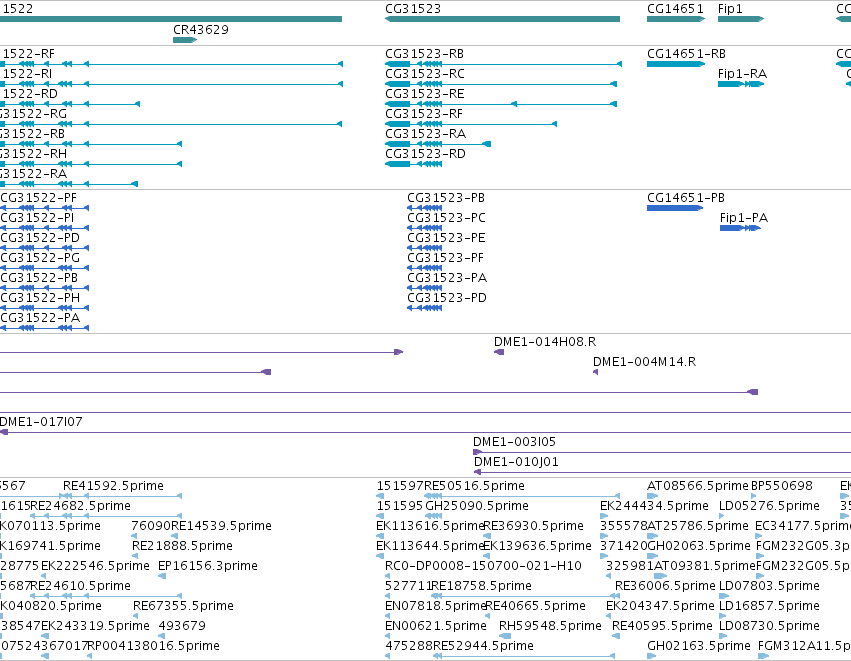
Task: Click the CR43629 gene label
Action: [201, 30]
